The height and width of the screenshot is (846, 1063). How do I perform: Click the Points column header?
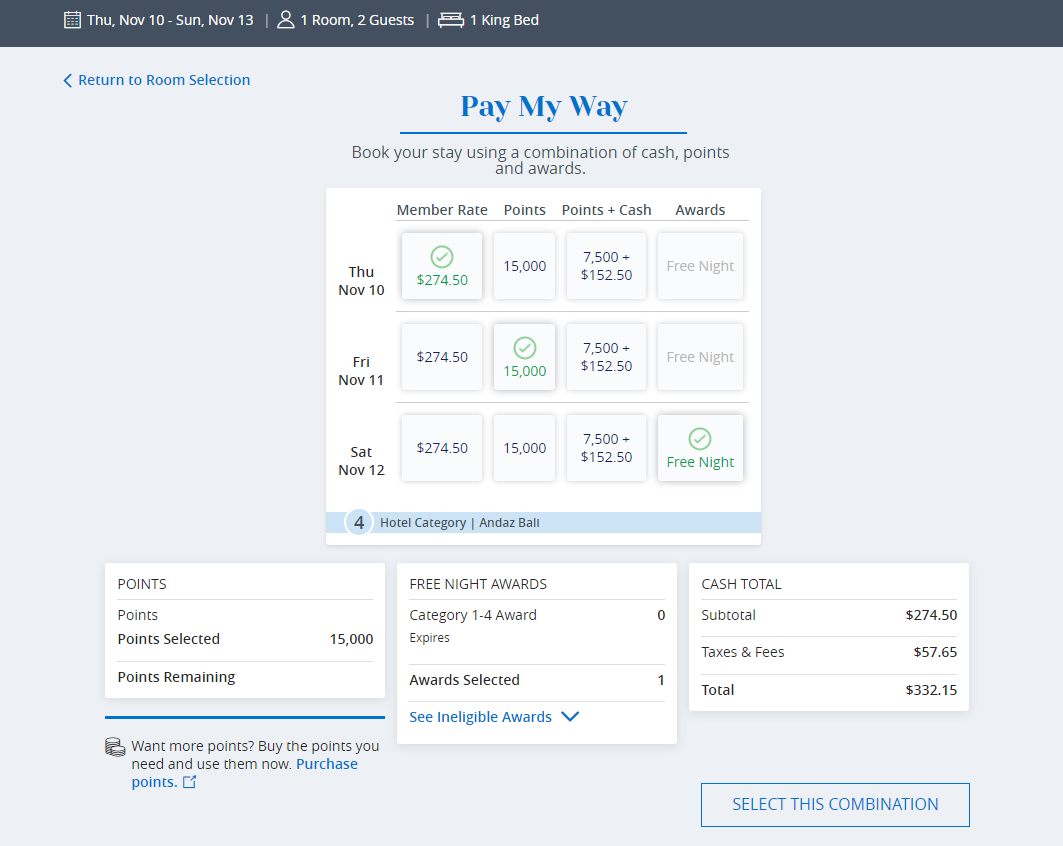click(525, 210)
